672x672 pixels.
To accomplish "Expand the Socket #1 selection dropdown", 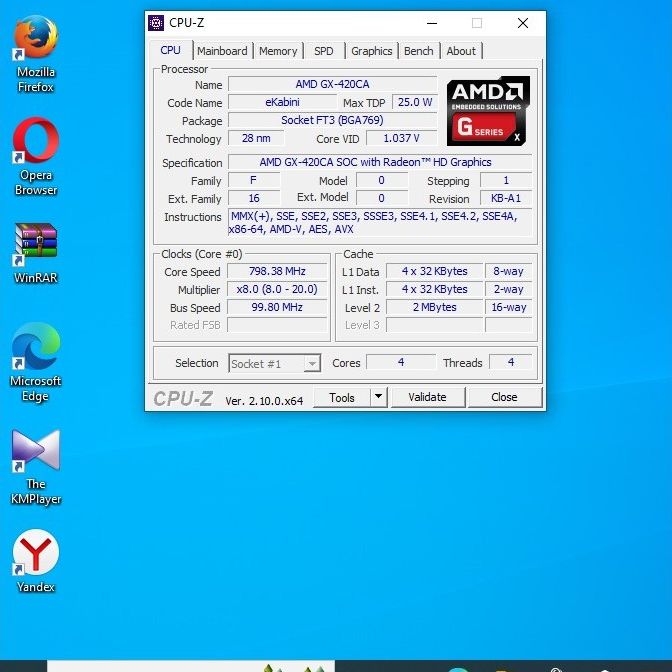I will coord(312,364).
